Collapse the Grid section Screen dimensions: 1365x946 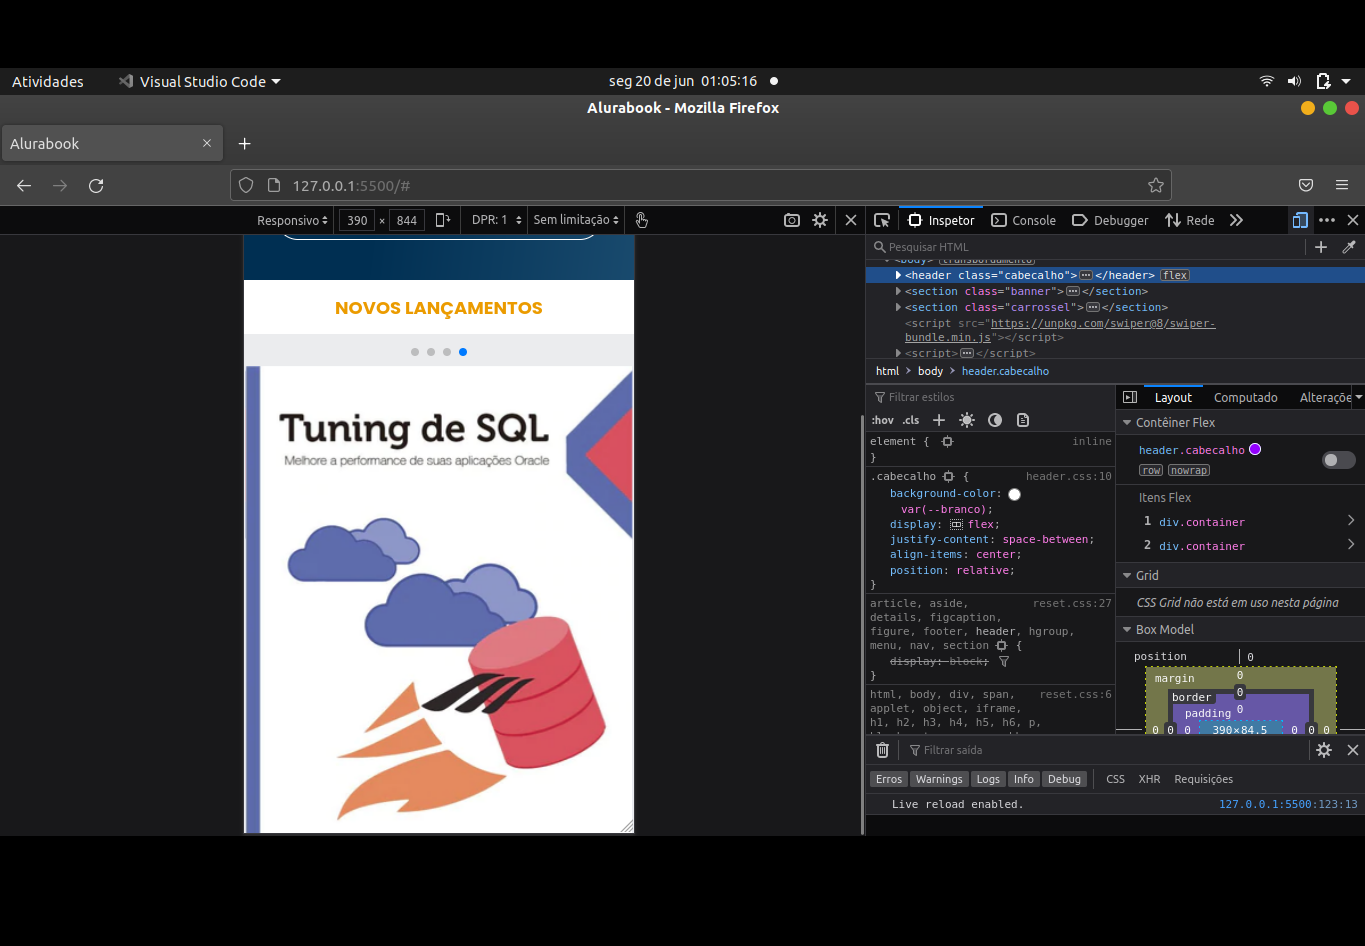tap(1127, 575)
